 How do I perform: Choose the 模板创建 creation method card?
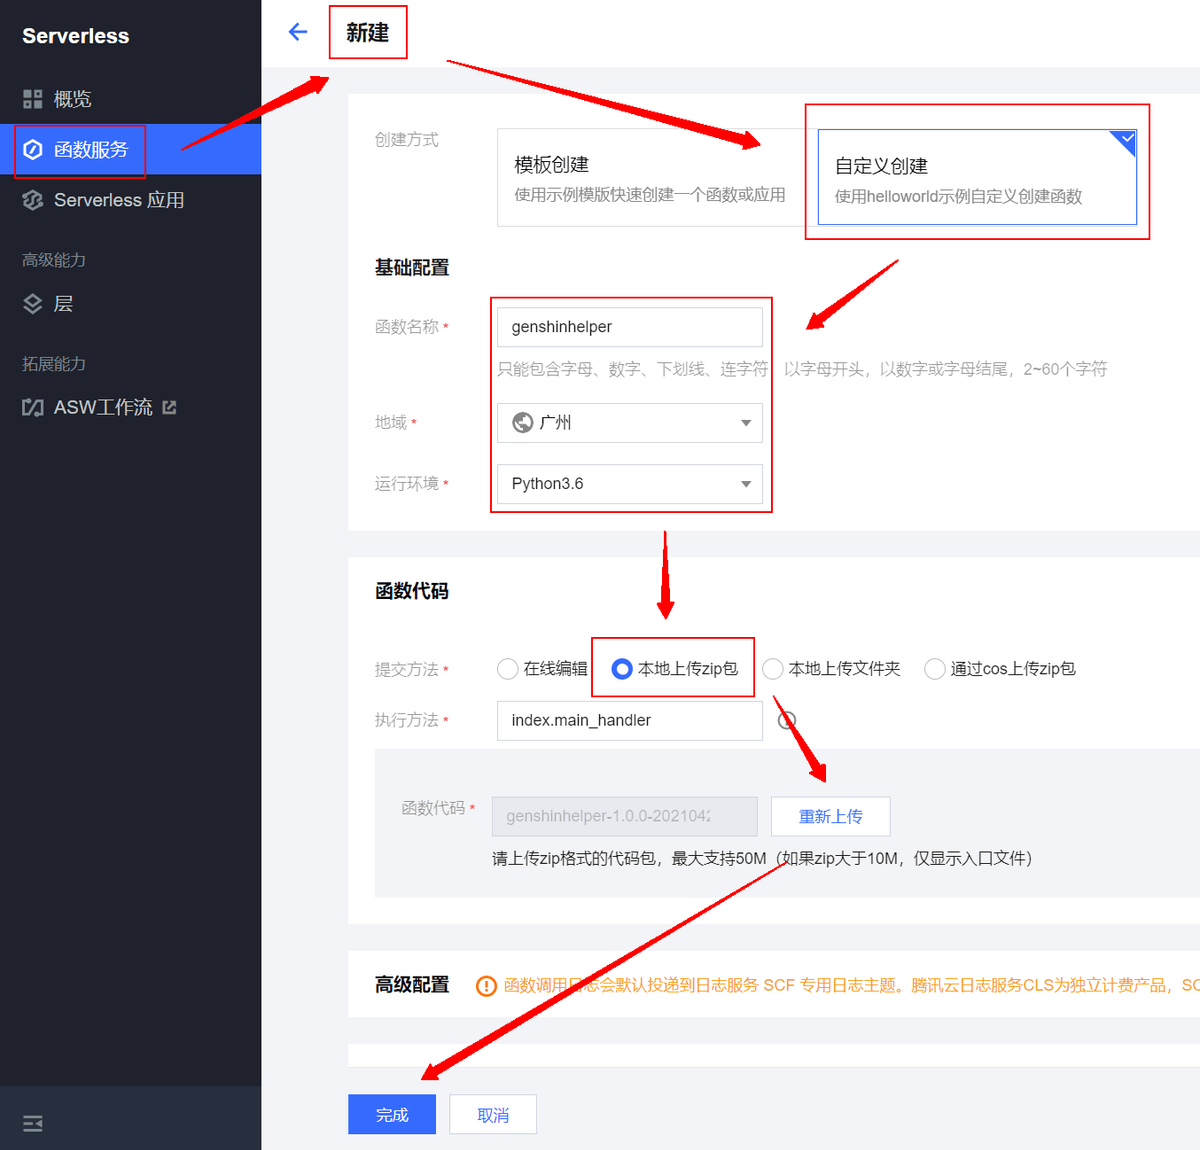point(650,178)
